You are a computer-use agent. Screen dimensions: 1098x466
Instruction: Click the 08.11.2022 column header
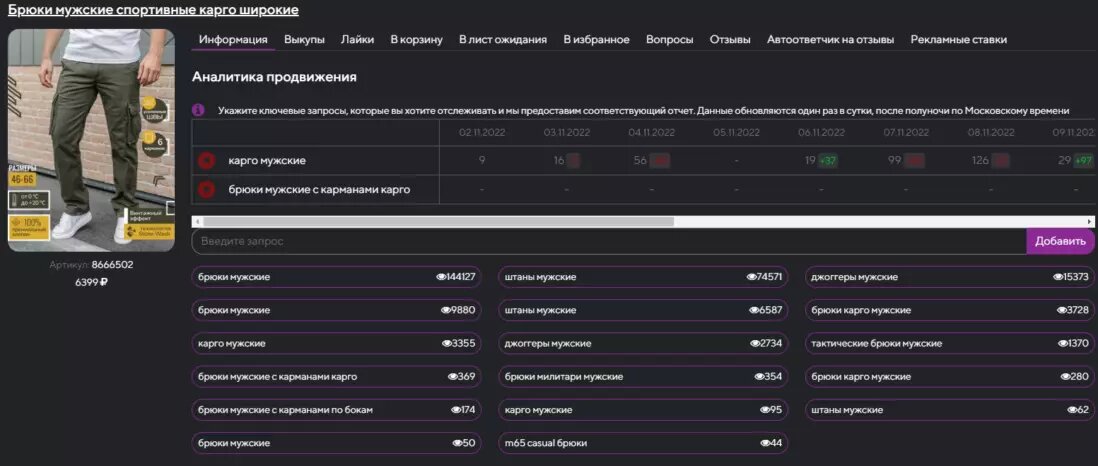991,132
